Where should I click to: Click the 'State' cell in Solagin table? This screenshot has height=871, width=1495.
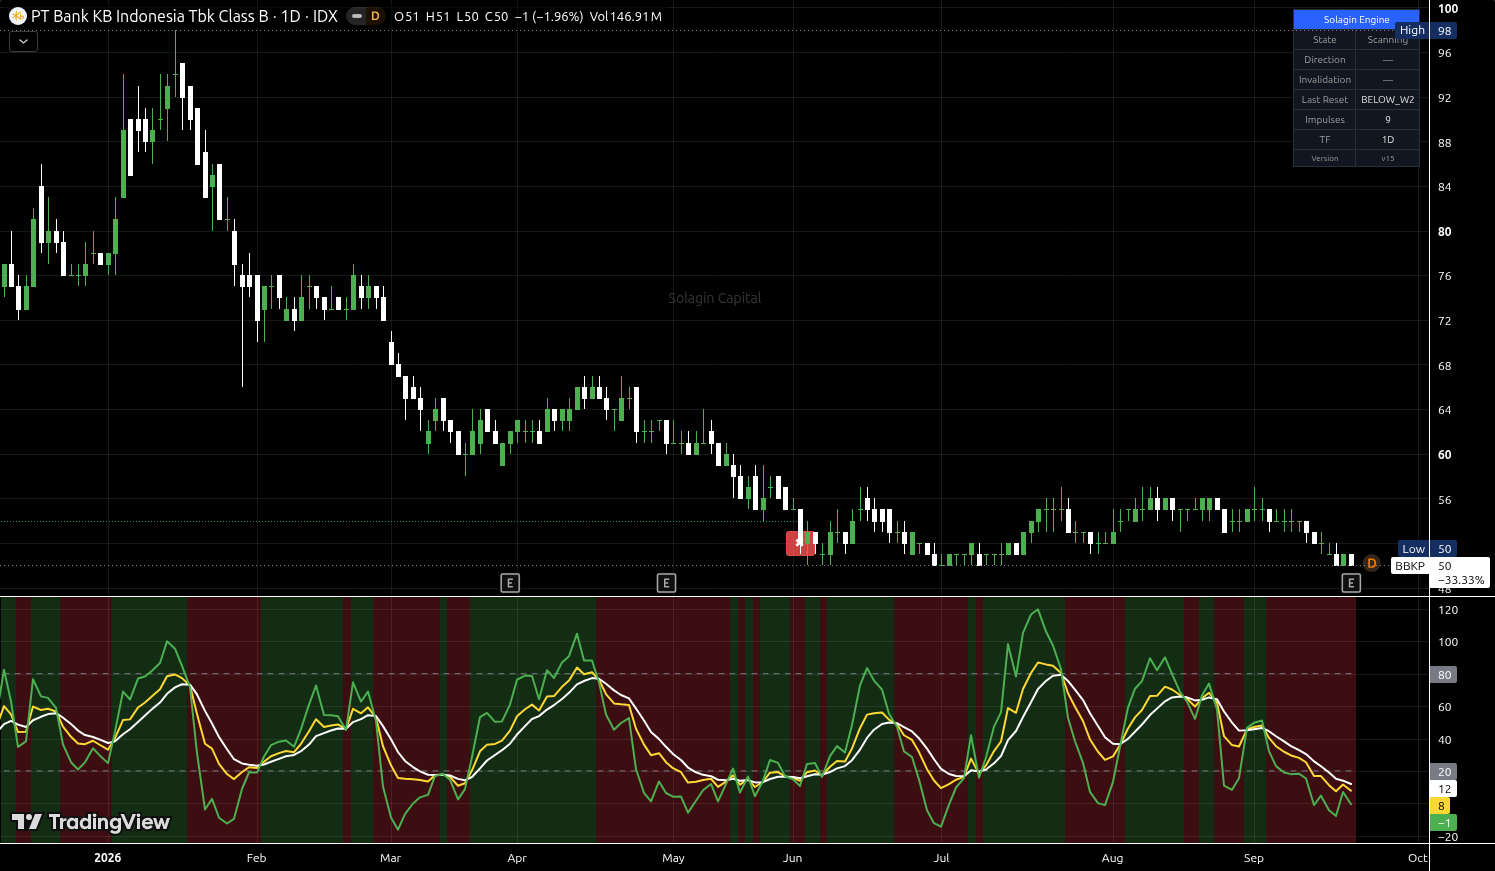pos(1324,40)
